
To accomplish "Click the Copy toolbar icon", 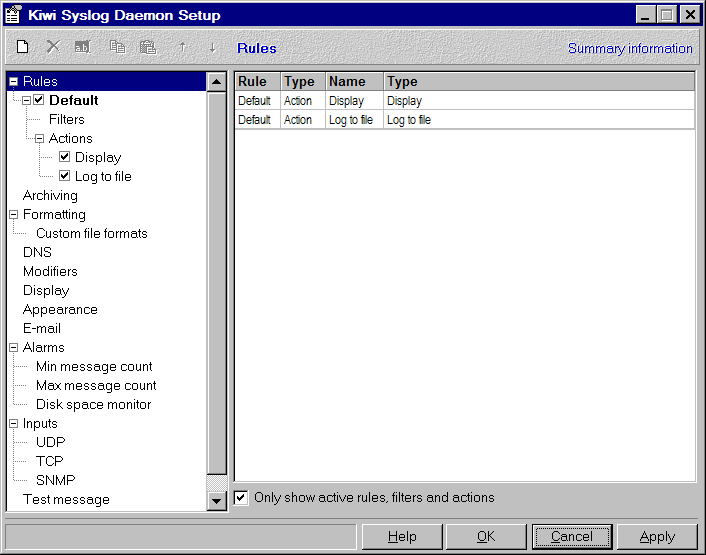I will pyautogui.click(x=118, y=47).
